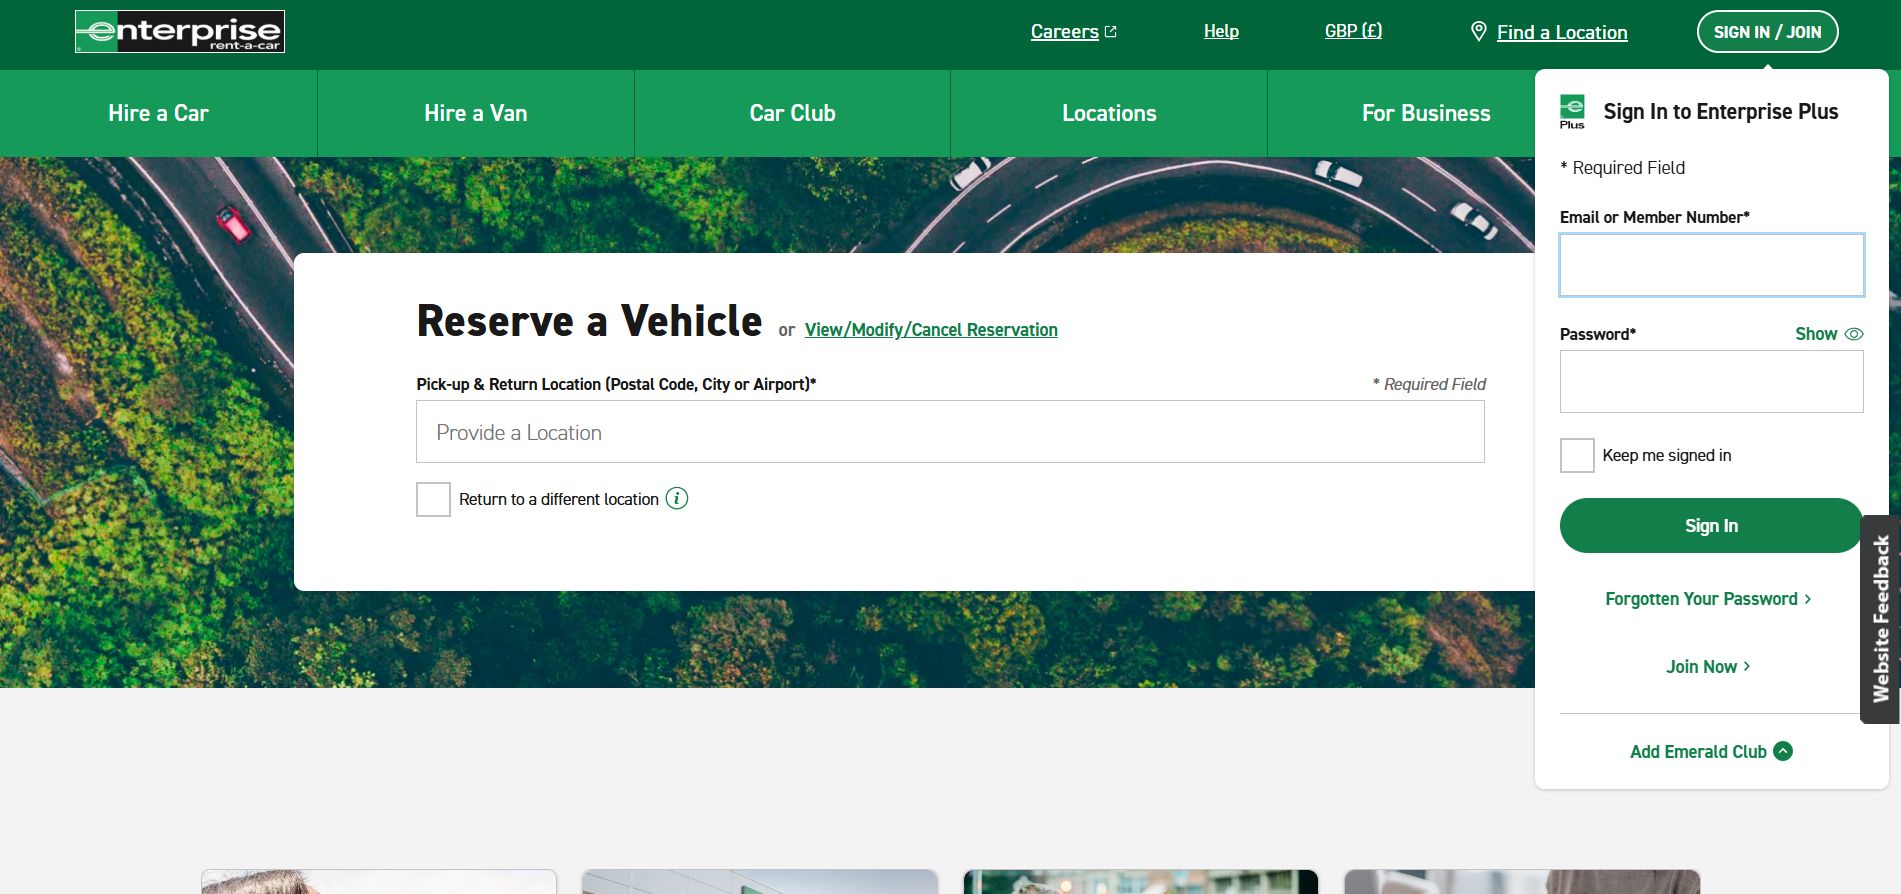
Task: Open the Website Feedback side tab
Action: click(1881, 619)
